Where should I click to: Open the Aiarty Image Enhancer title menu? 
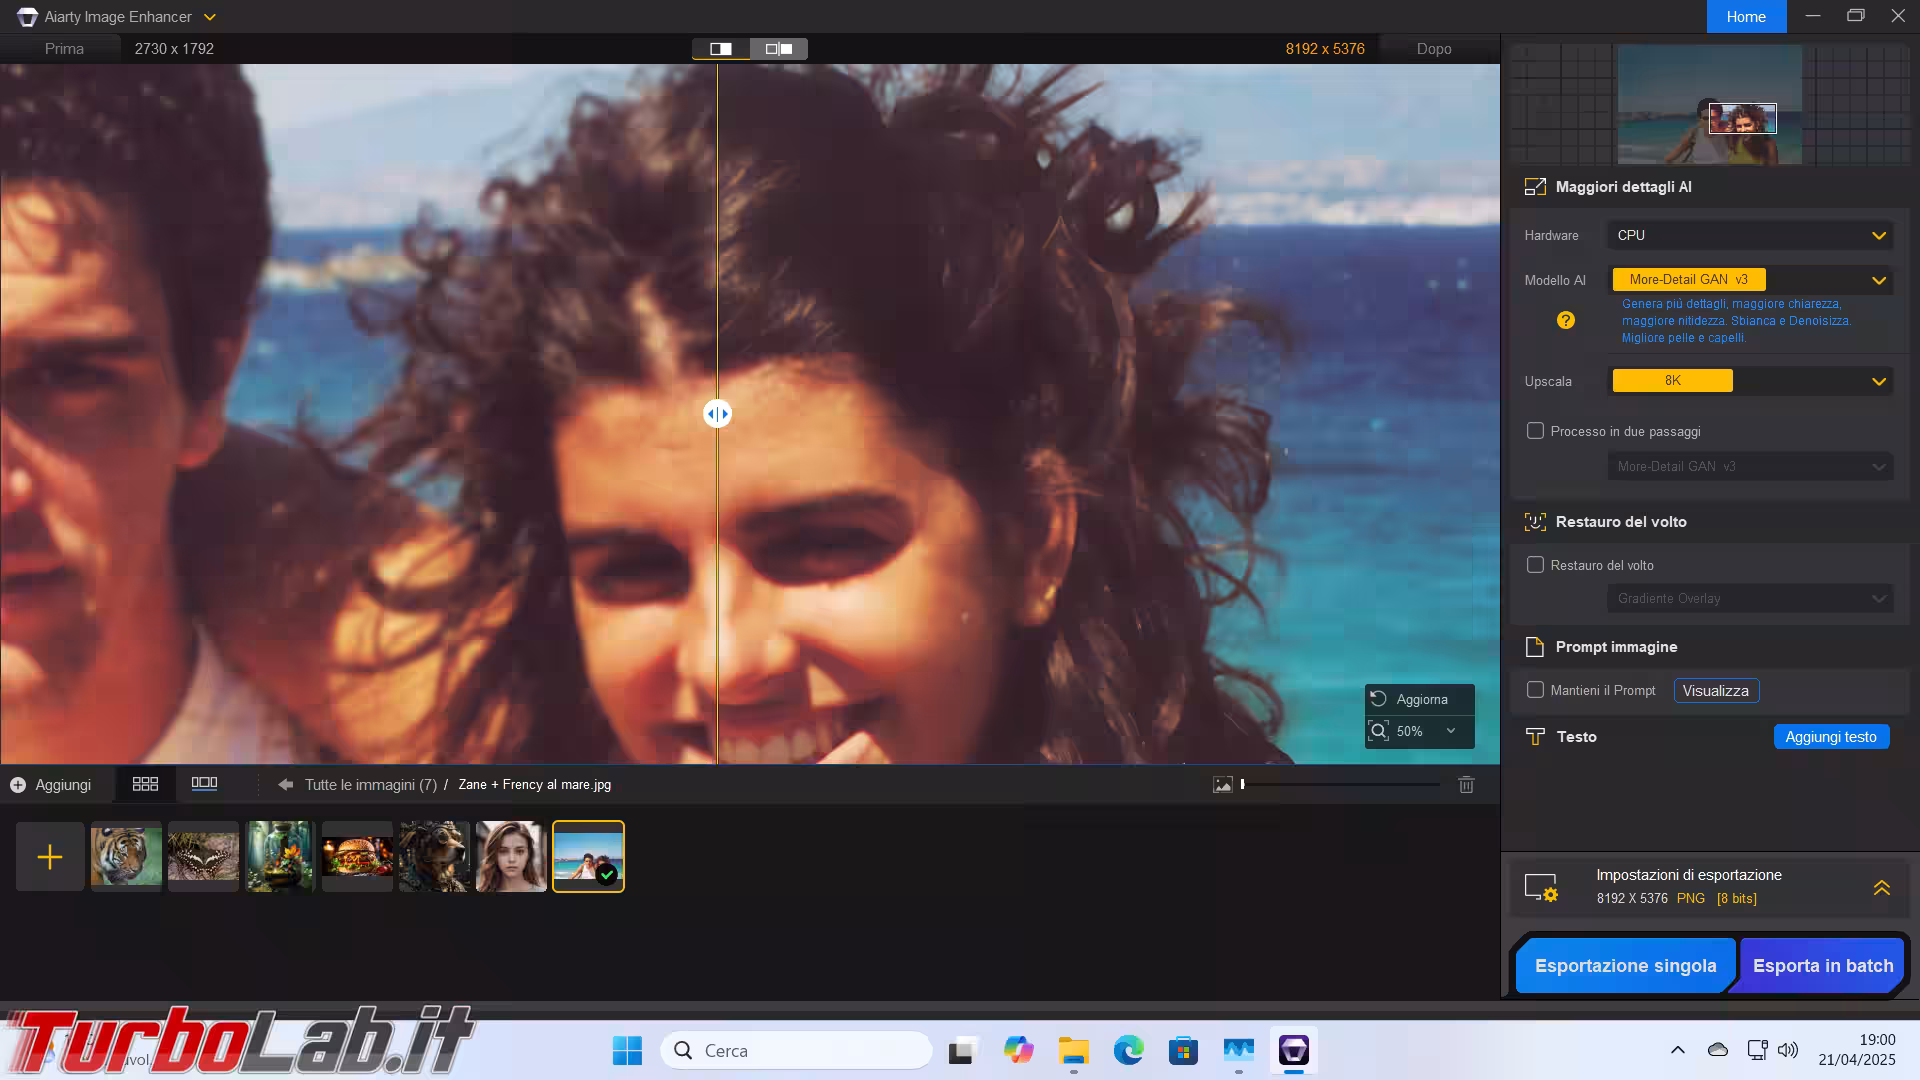[x=118, y=17]
